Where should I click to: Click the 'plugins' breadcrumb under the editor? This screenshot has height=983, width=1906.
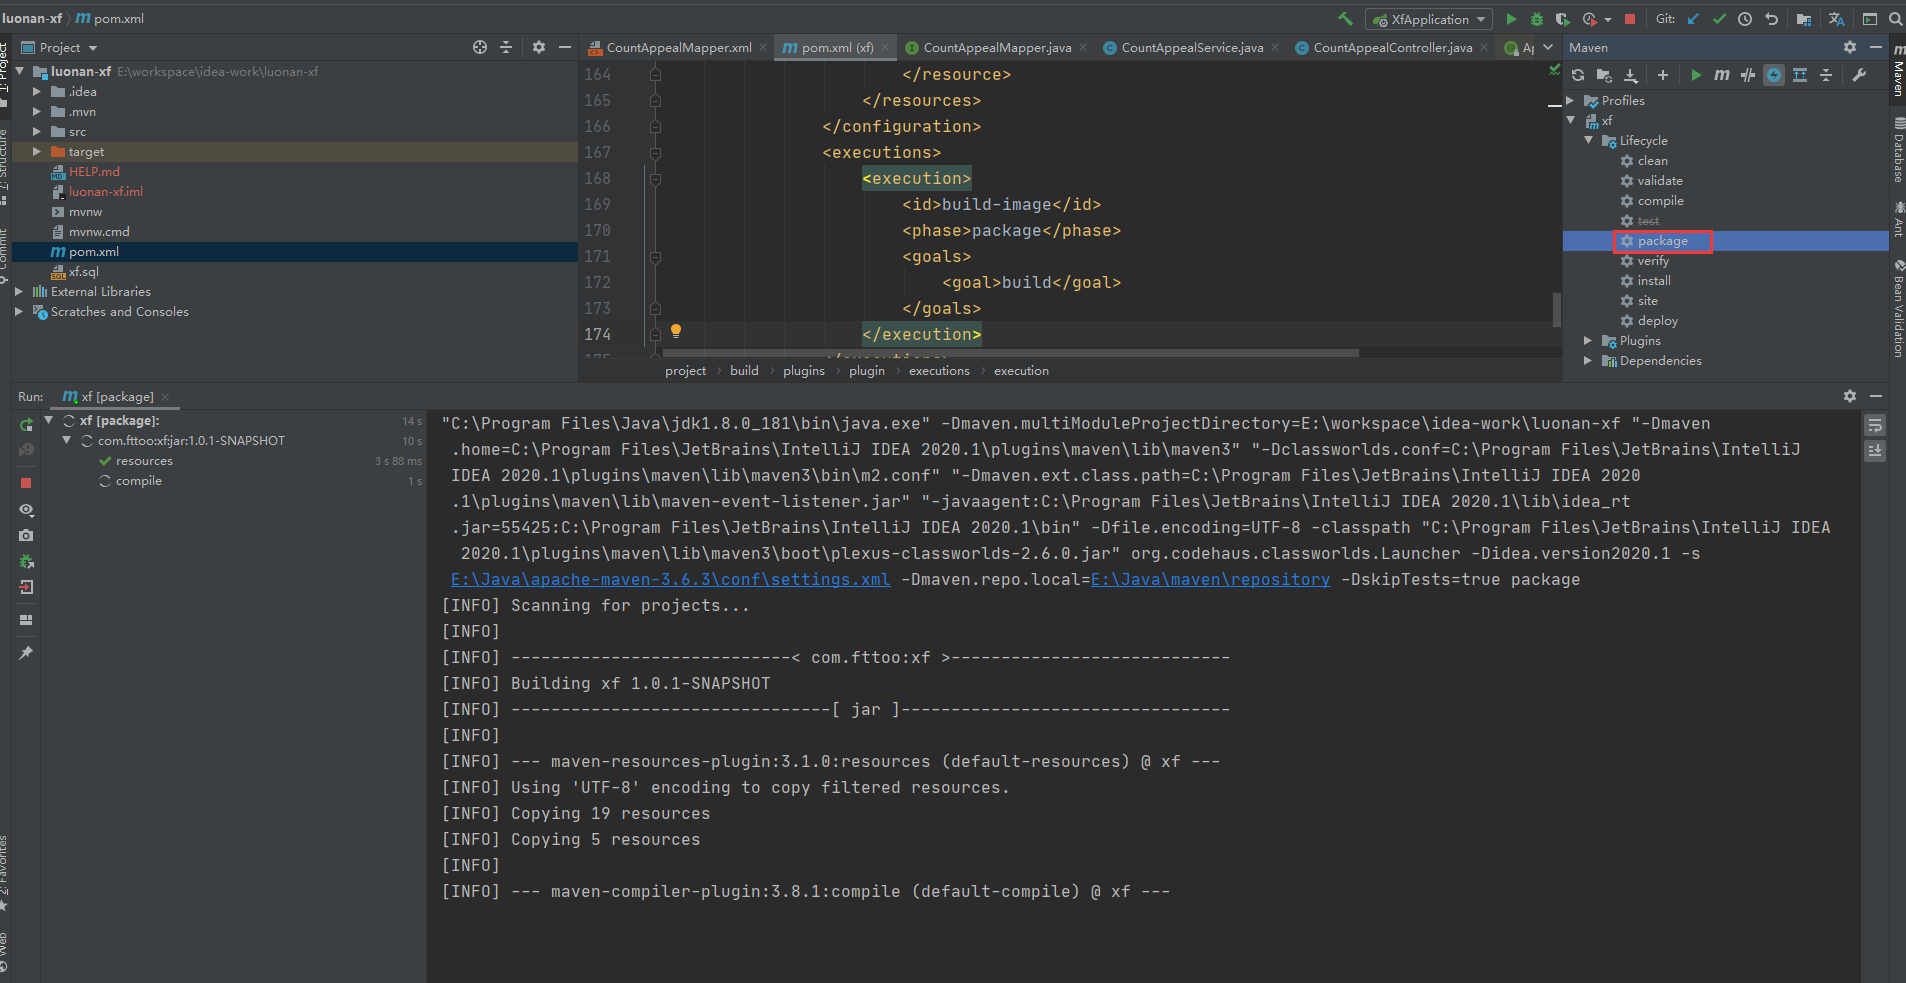804,371
